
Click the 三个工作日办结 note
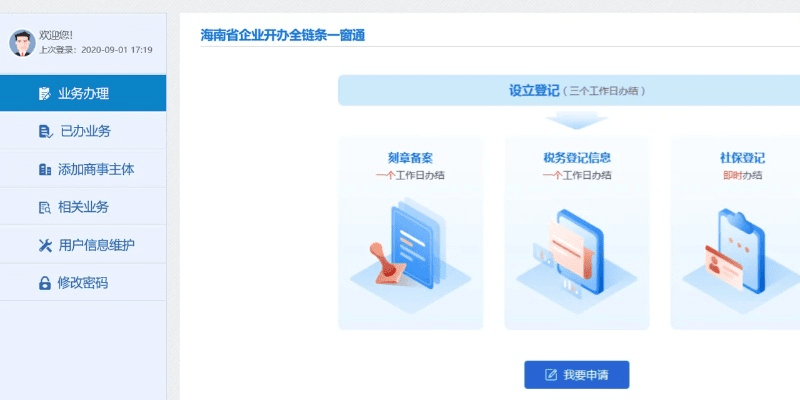(x=605, y=91)
